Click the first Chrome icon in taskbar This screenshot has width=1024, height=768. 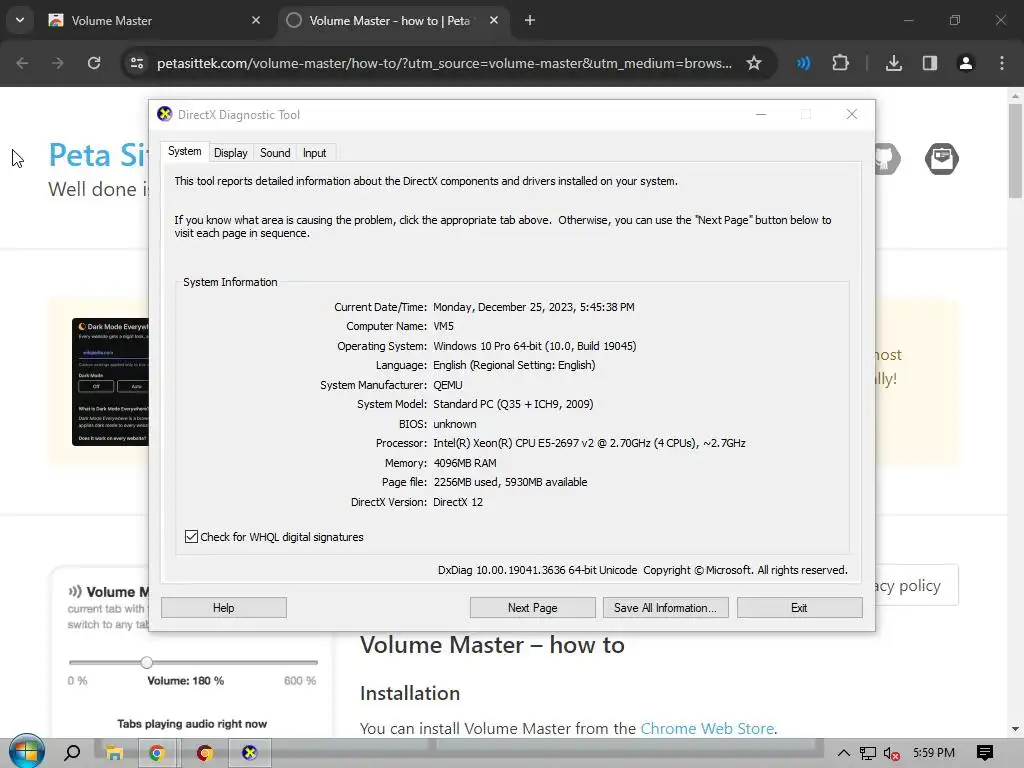pos(157,753)
